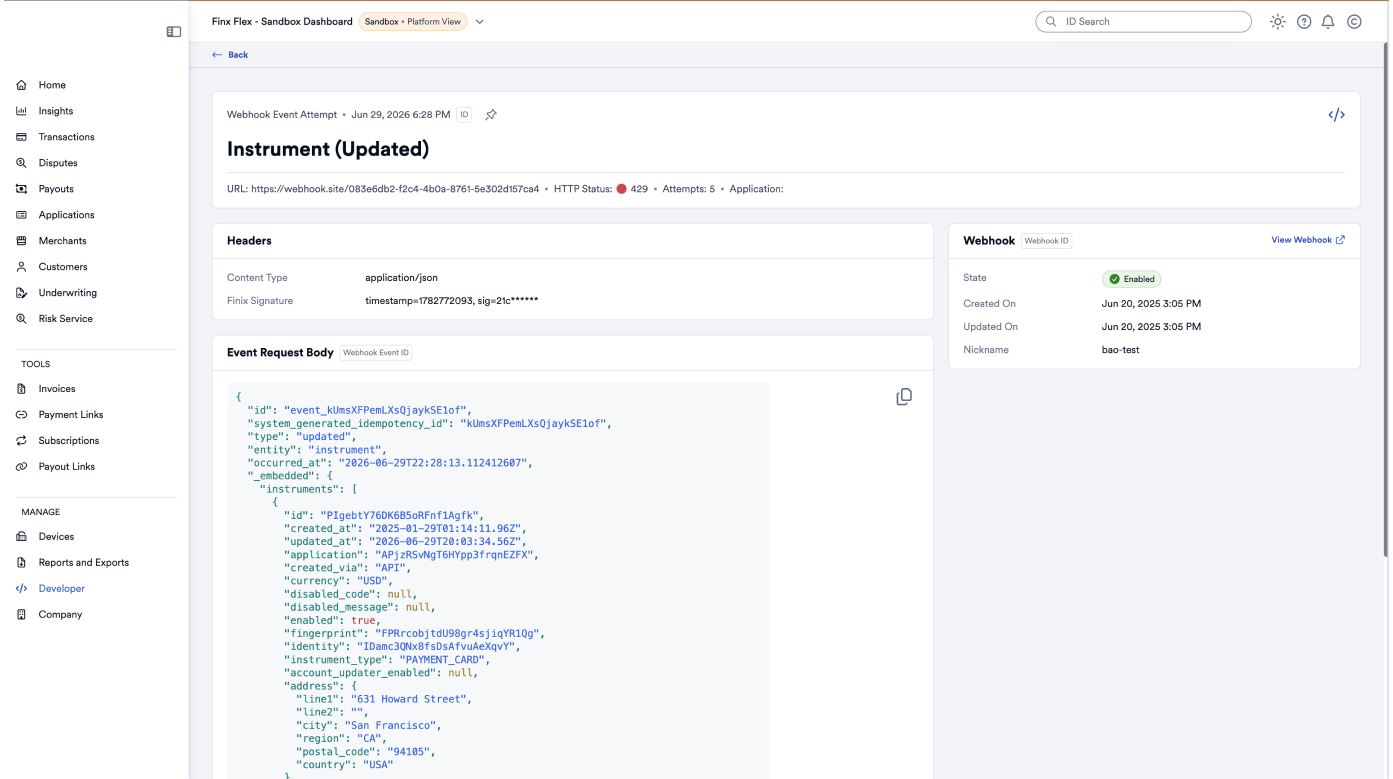1393x779 pixels.
Task: Open the View Webhook link
Action: (x=1308, y=240)
